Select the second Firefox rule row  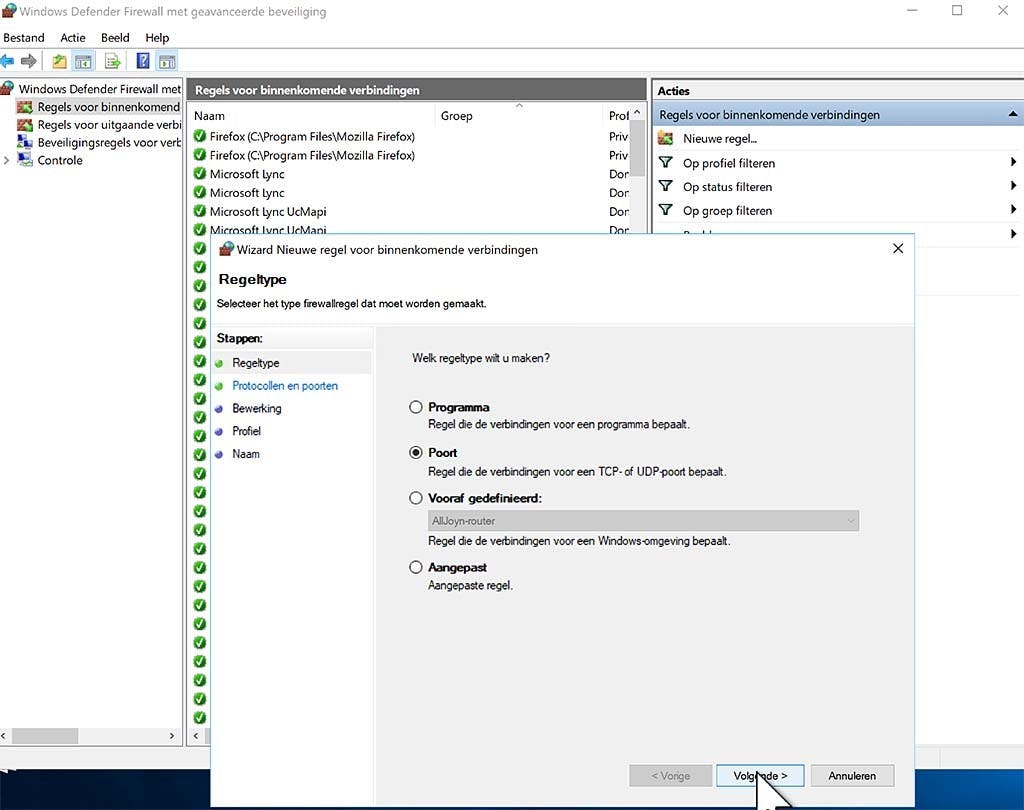click(410, 155)
